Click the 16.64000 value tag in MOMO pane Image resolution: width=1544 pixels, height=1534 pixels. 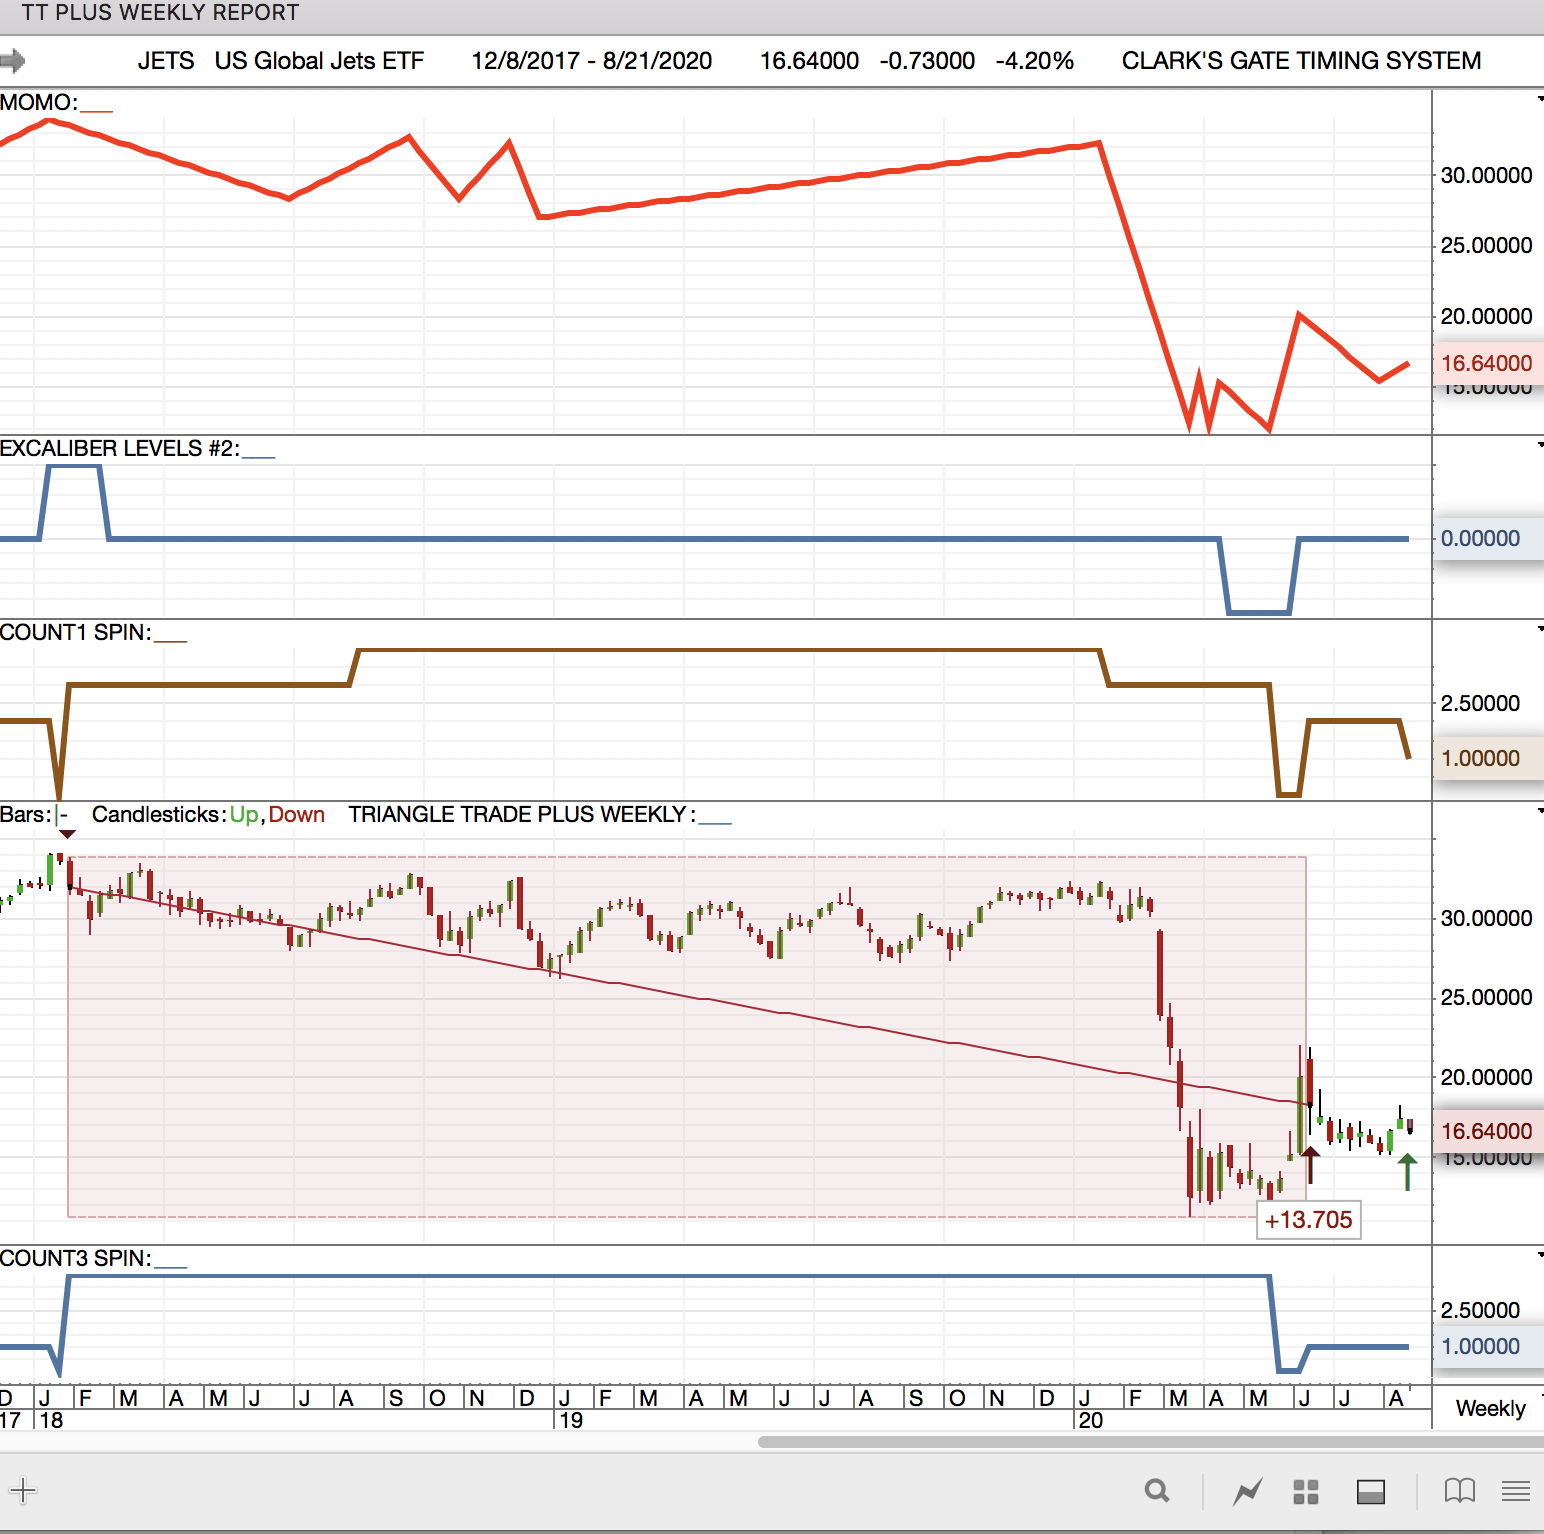click(1486, 363)
